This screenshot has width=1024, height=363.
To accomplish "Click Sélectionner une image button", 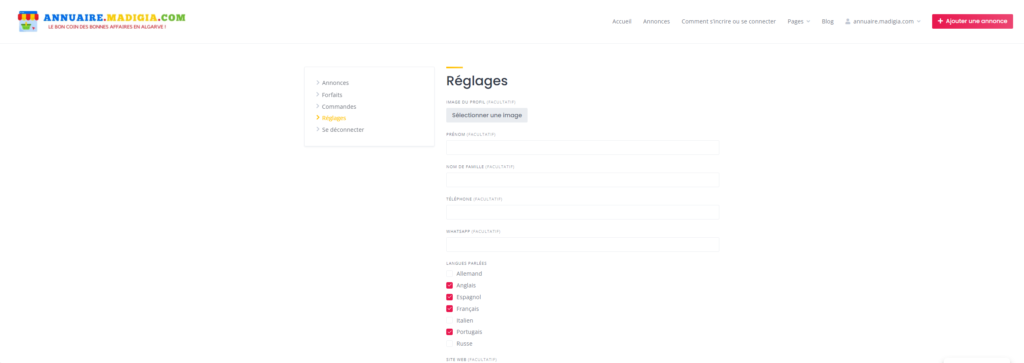I will (487, 116).
